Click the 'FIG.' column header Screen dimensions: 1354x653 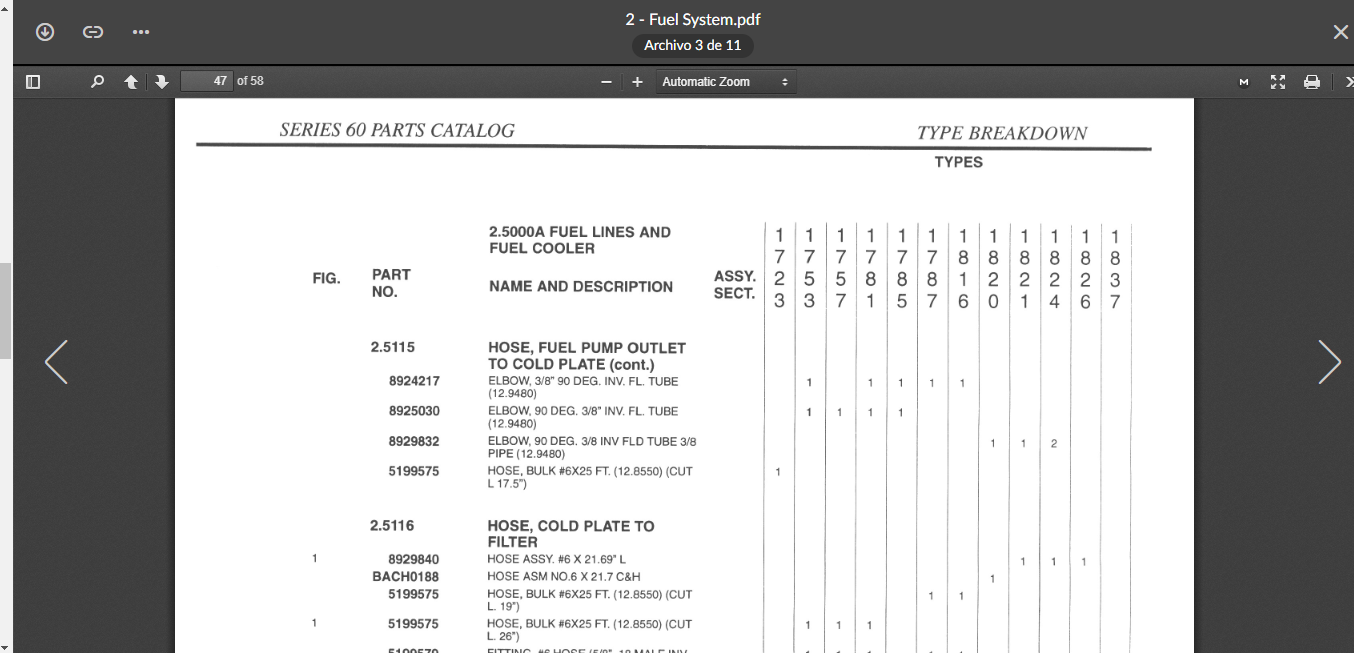(x=326, y=279)
